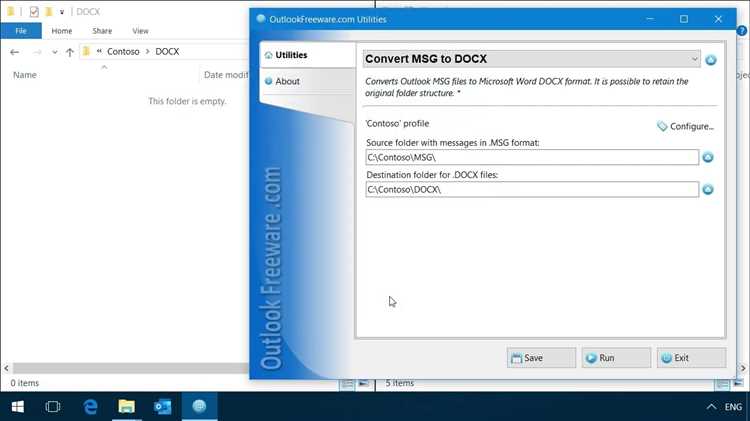Click Contoso in Explorer address bar

tap(123, 52)
